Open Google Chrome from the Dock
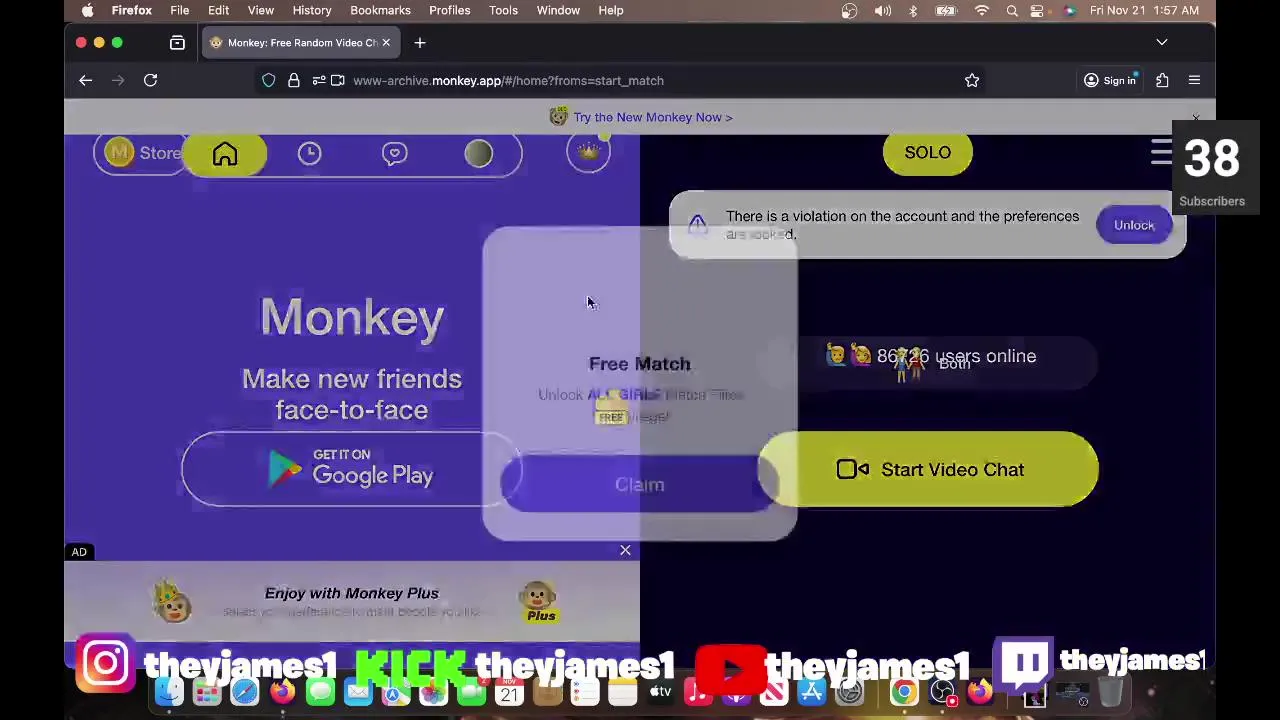Screen dimensions: 1280x720 pyautogui.click(x=904, y=692)
